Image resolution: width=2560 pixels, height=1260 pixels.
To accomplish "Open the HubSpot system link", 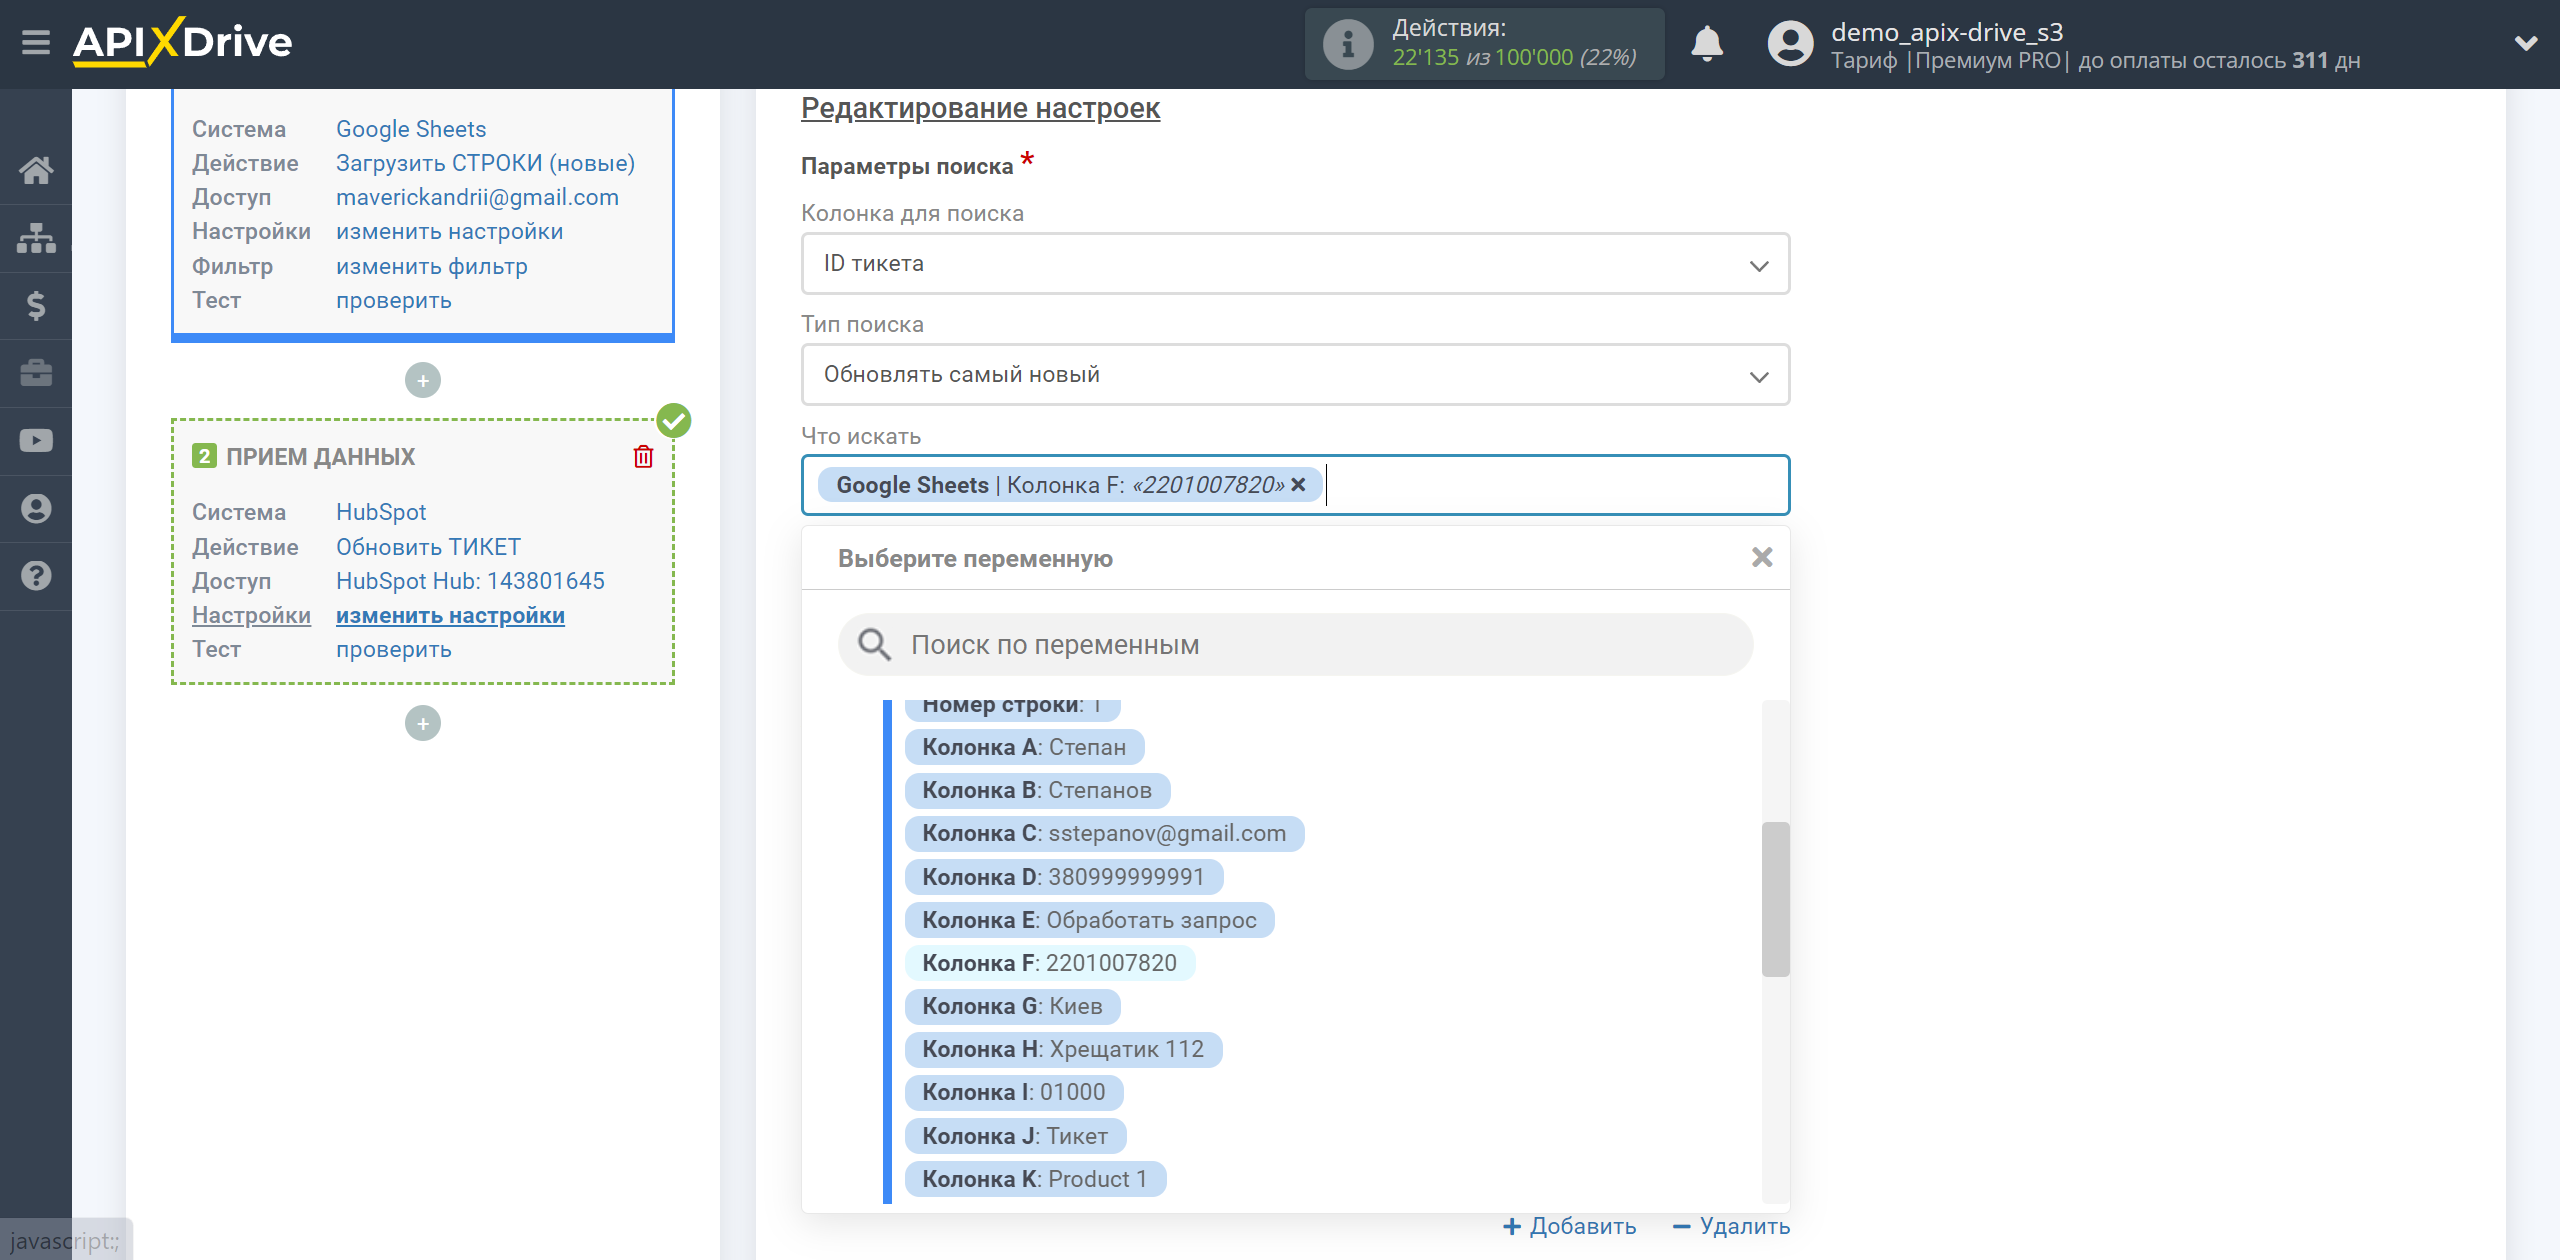I will [x=381, y=512].
